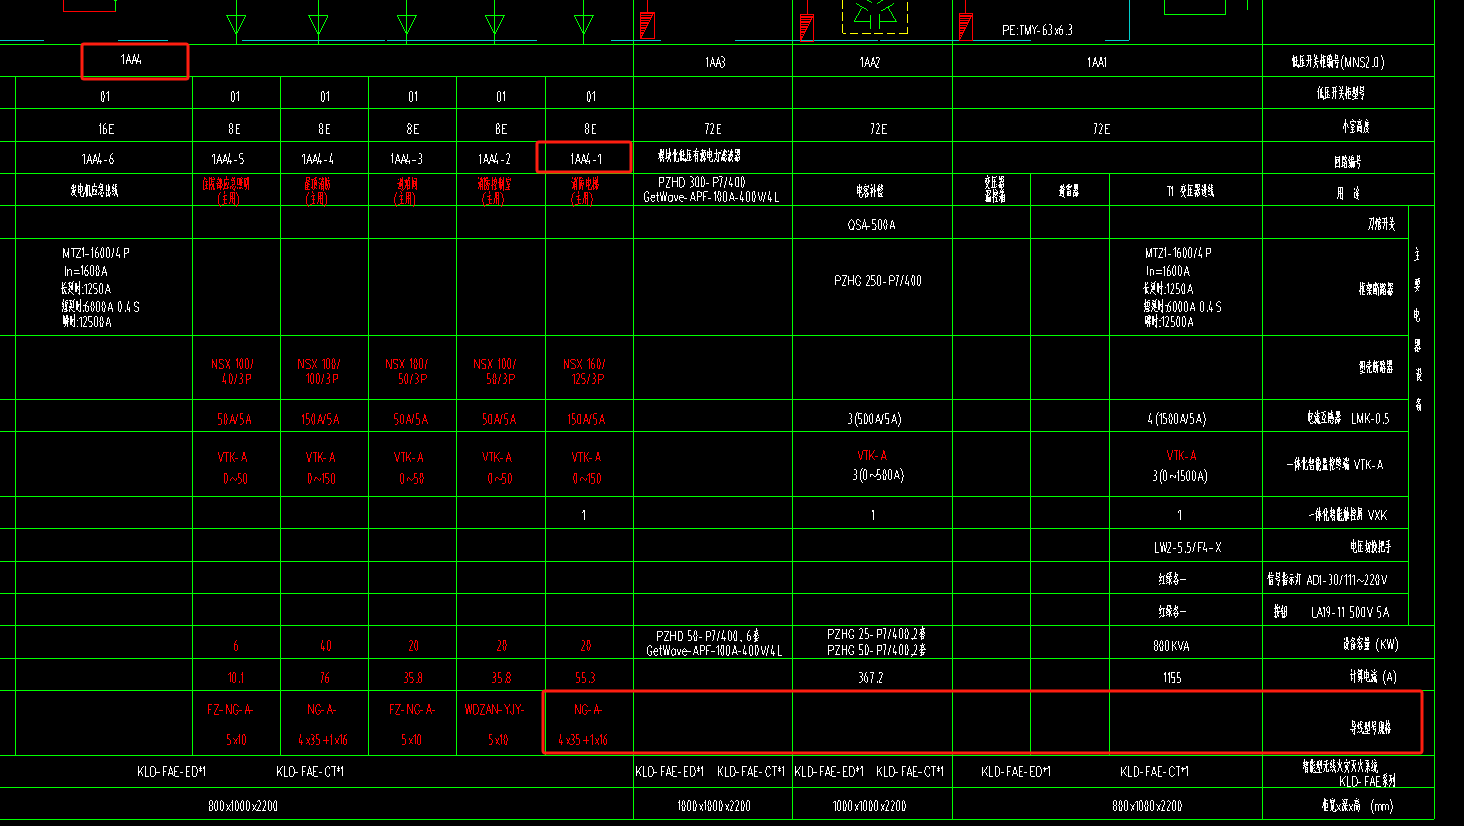Click calculated current value 1155

[1172, 678]
